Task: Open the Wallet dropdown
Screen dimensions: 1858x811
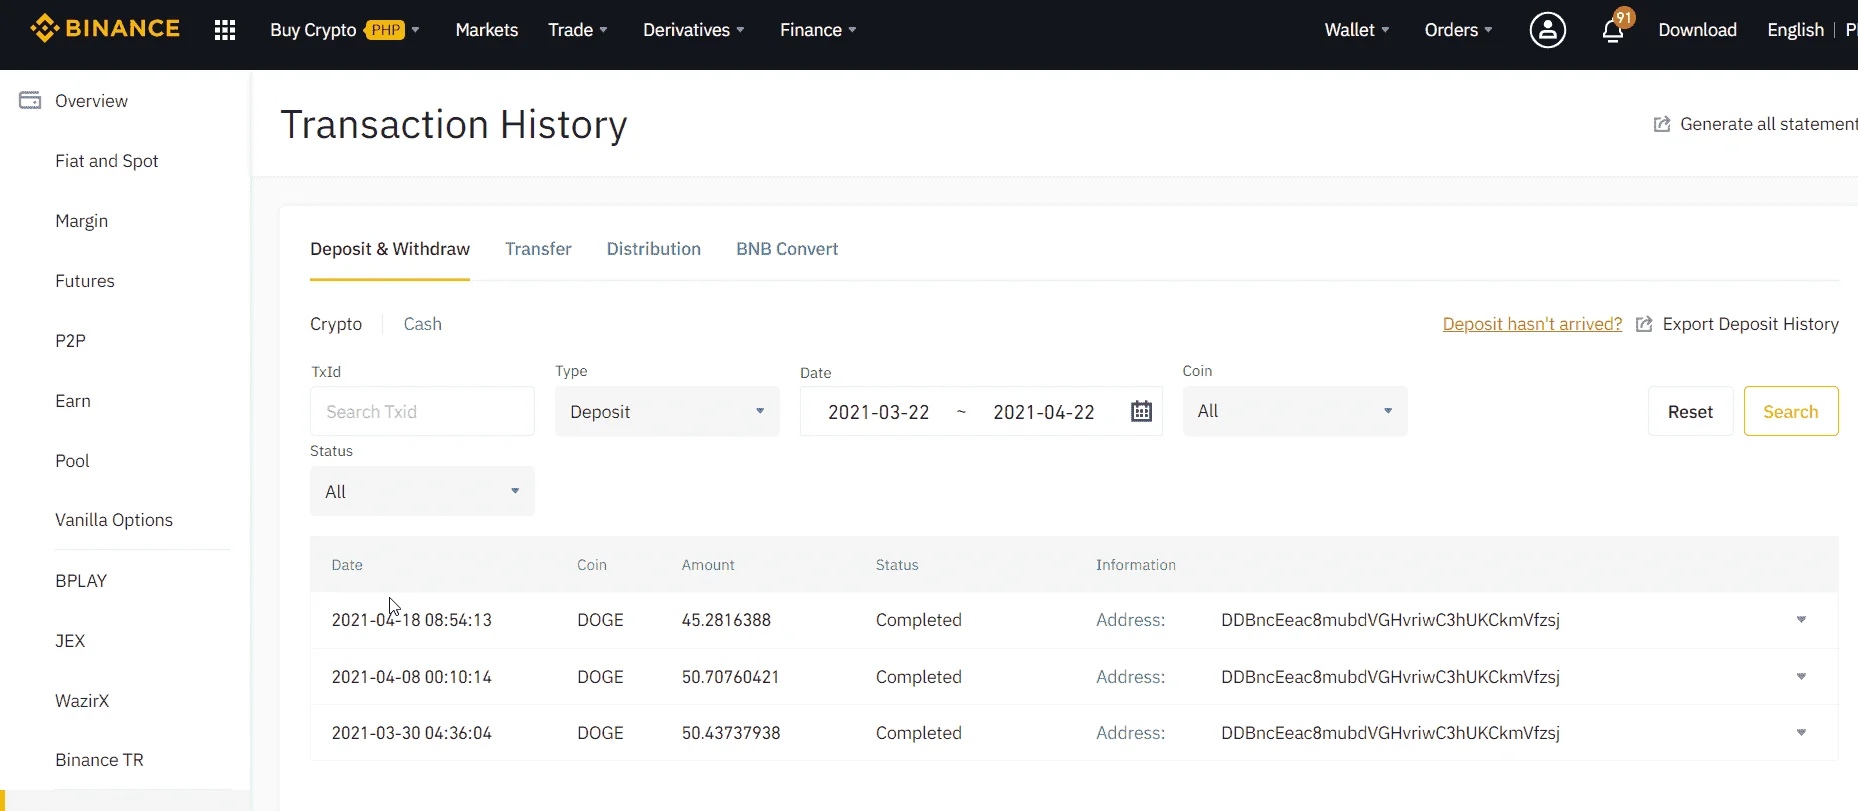Action: [x=1357, y=30]
